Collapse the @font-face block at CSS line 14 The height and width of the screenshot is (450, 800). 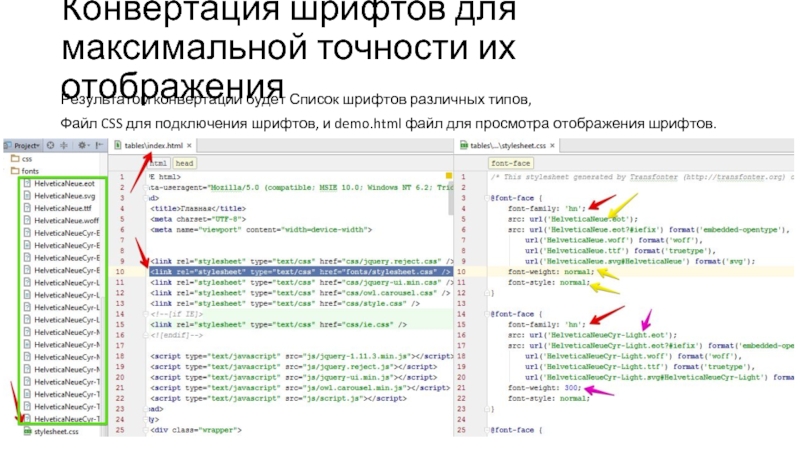(487, 314)
